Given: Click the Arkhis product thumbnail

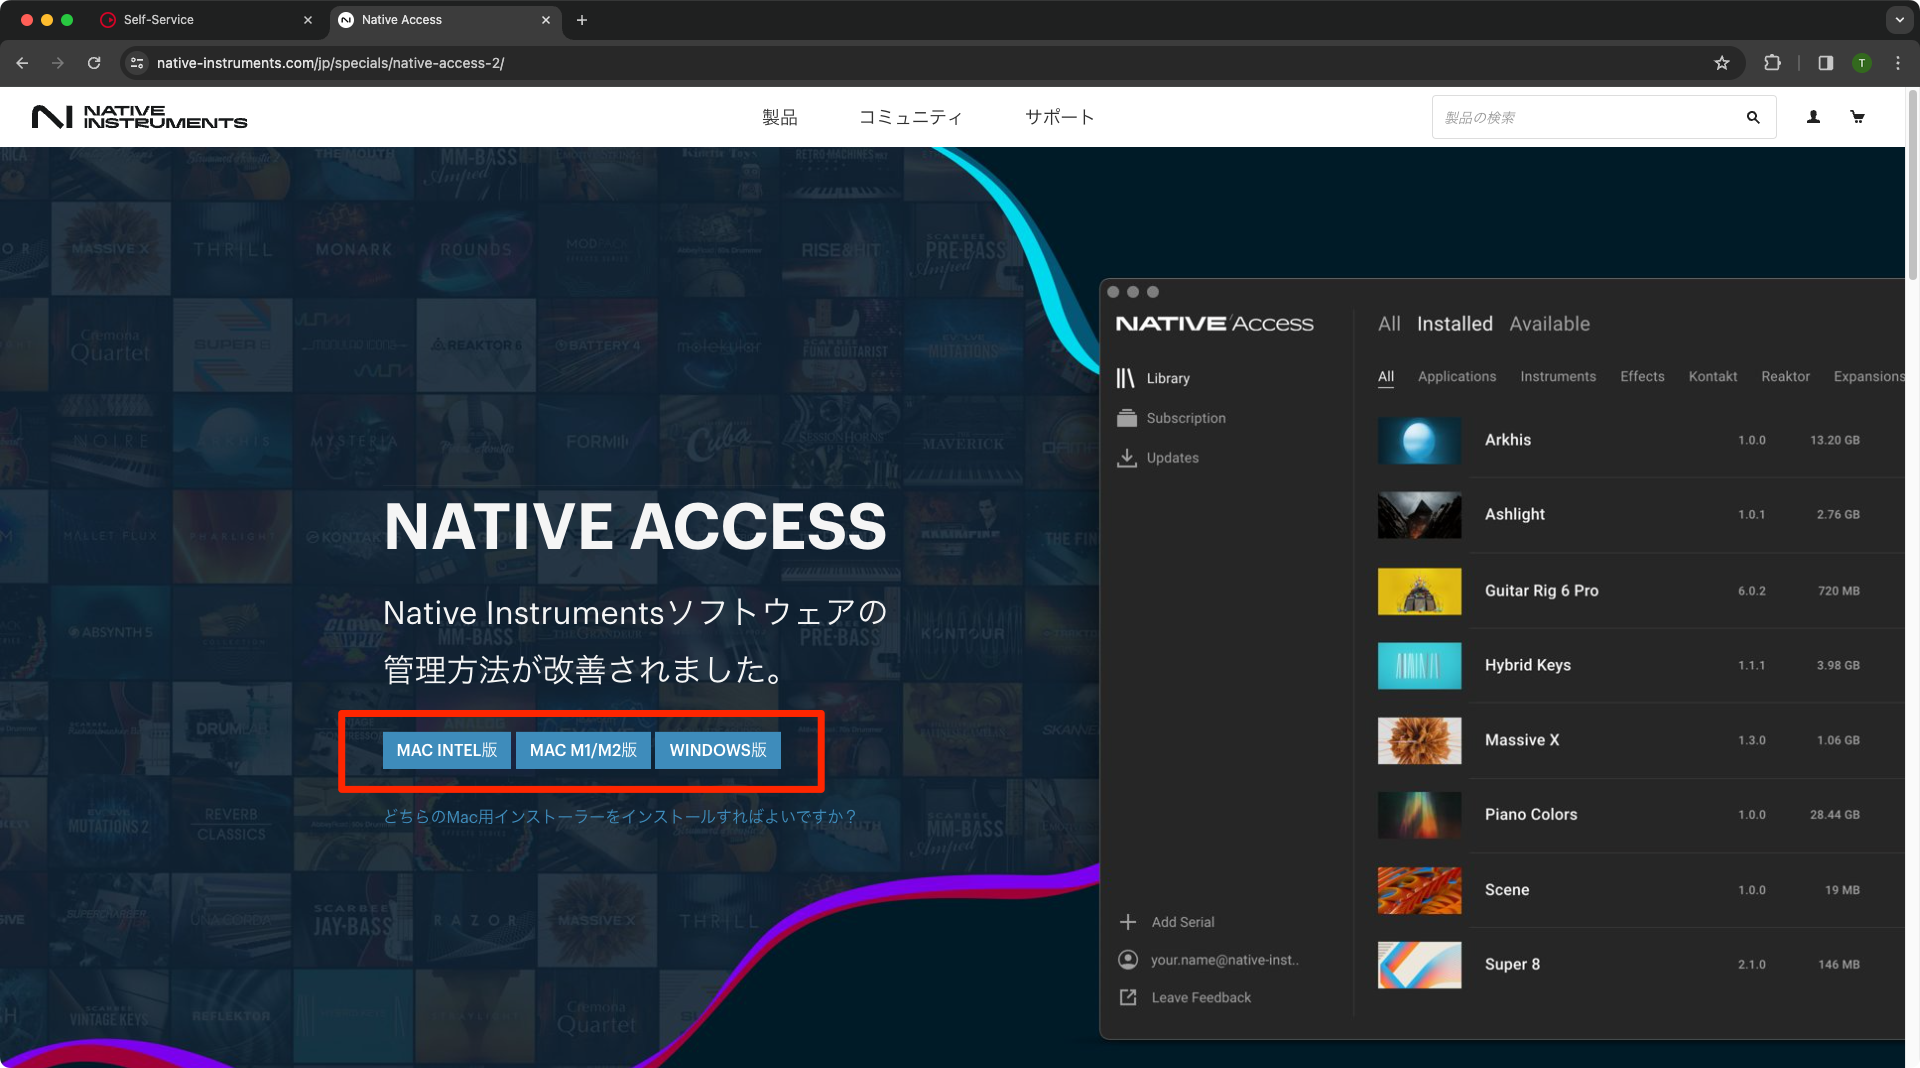Looking at the screenshot, I should tap(1419, 441).
